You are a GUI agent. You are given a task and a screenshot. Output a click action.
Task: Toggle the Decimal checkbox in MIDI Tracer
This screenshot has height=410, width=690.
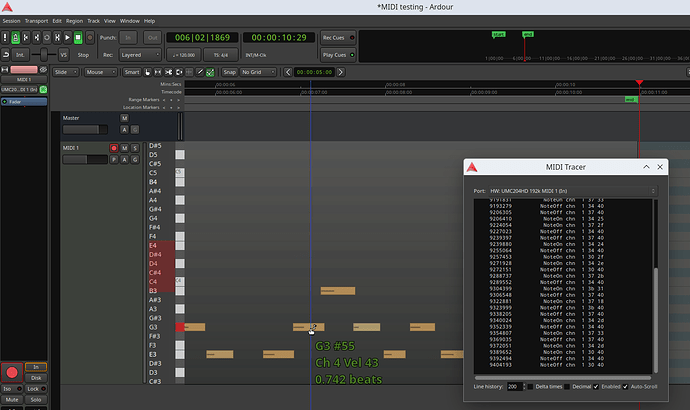click(565, 386)
